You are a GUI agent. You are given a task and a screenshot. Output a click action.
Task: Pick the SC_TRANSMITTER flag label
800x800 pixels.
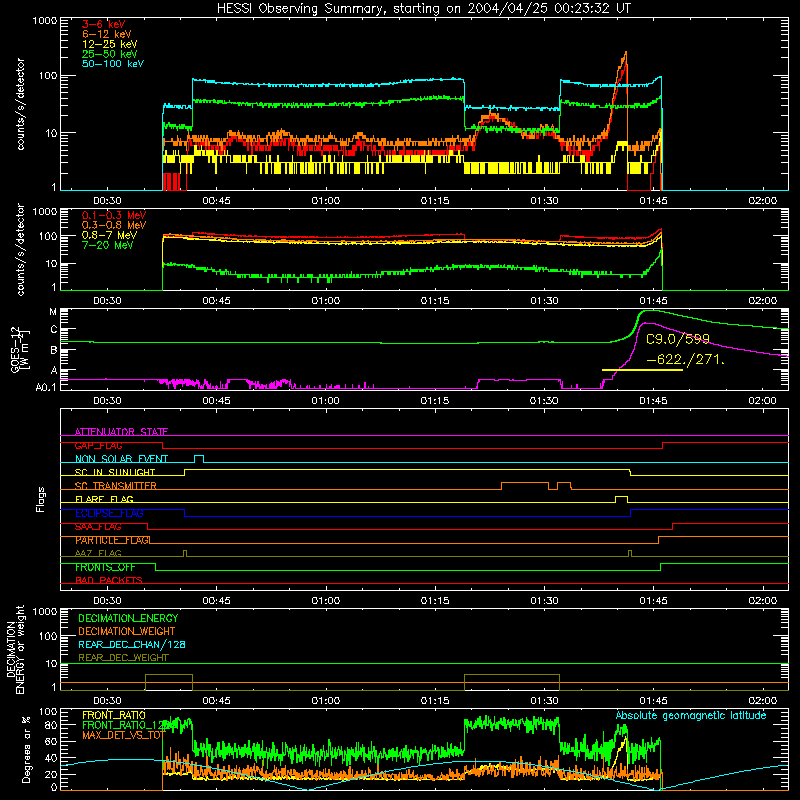116,486
